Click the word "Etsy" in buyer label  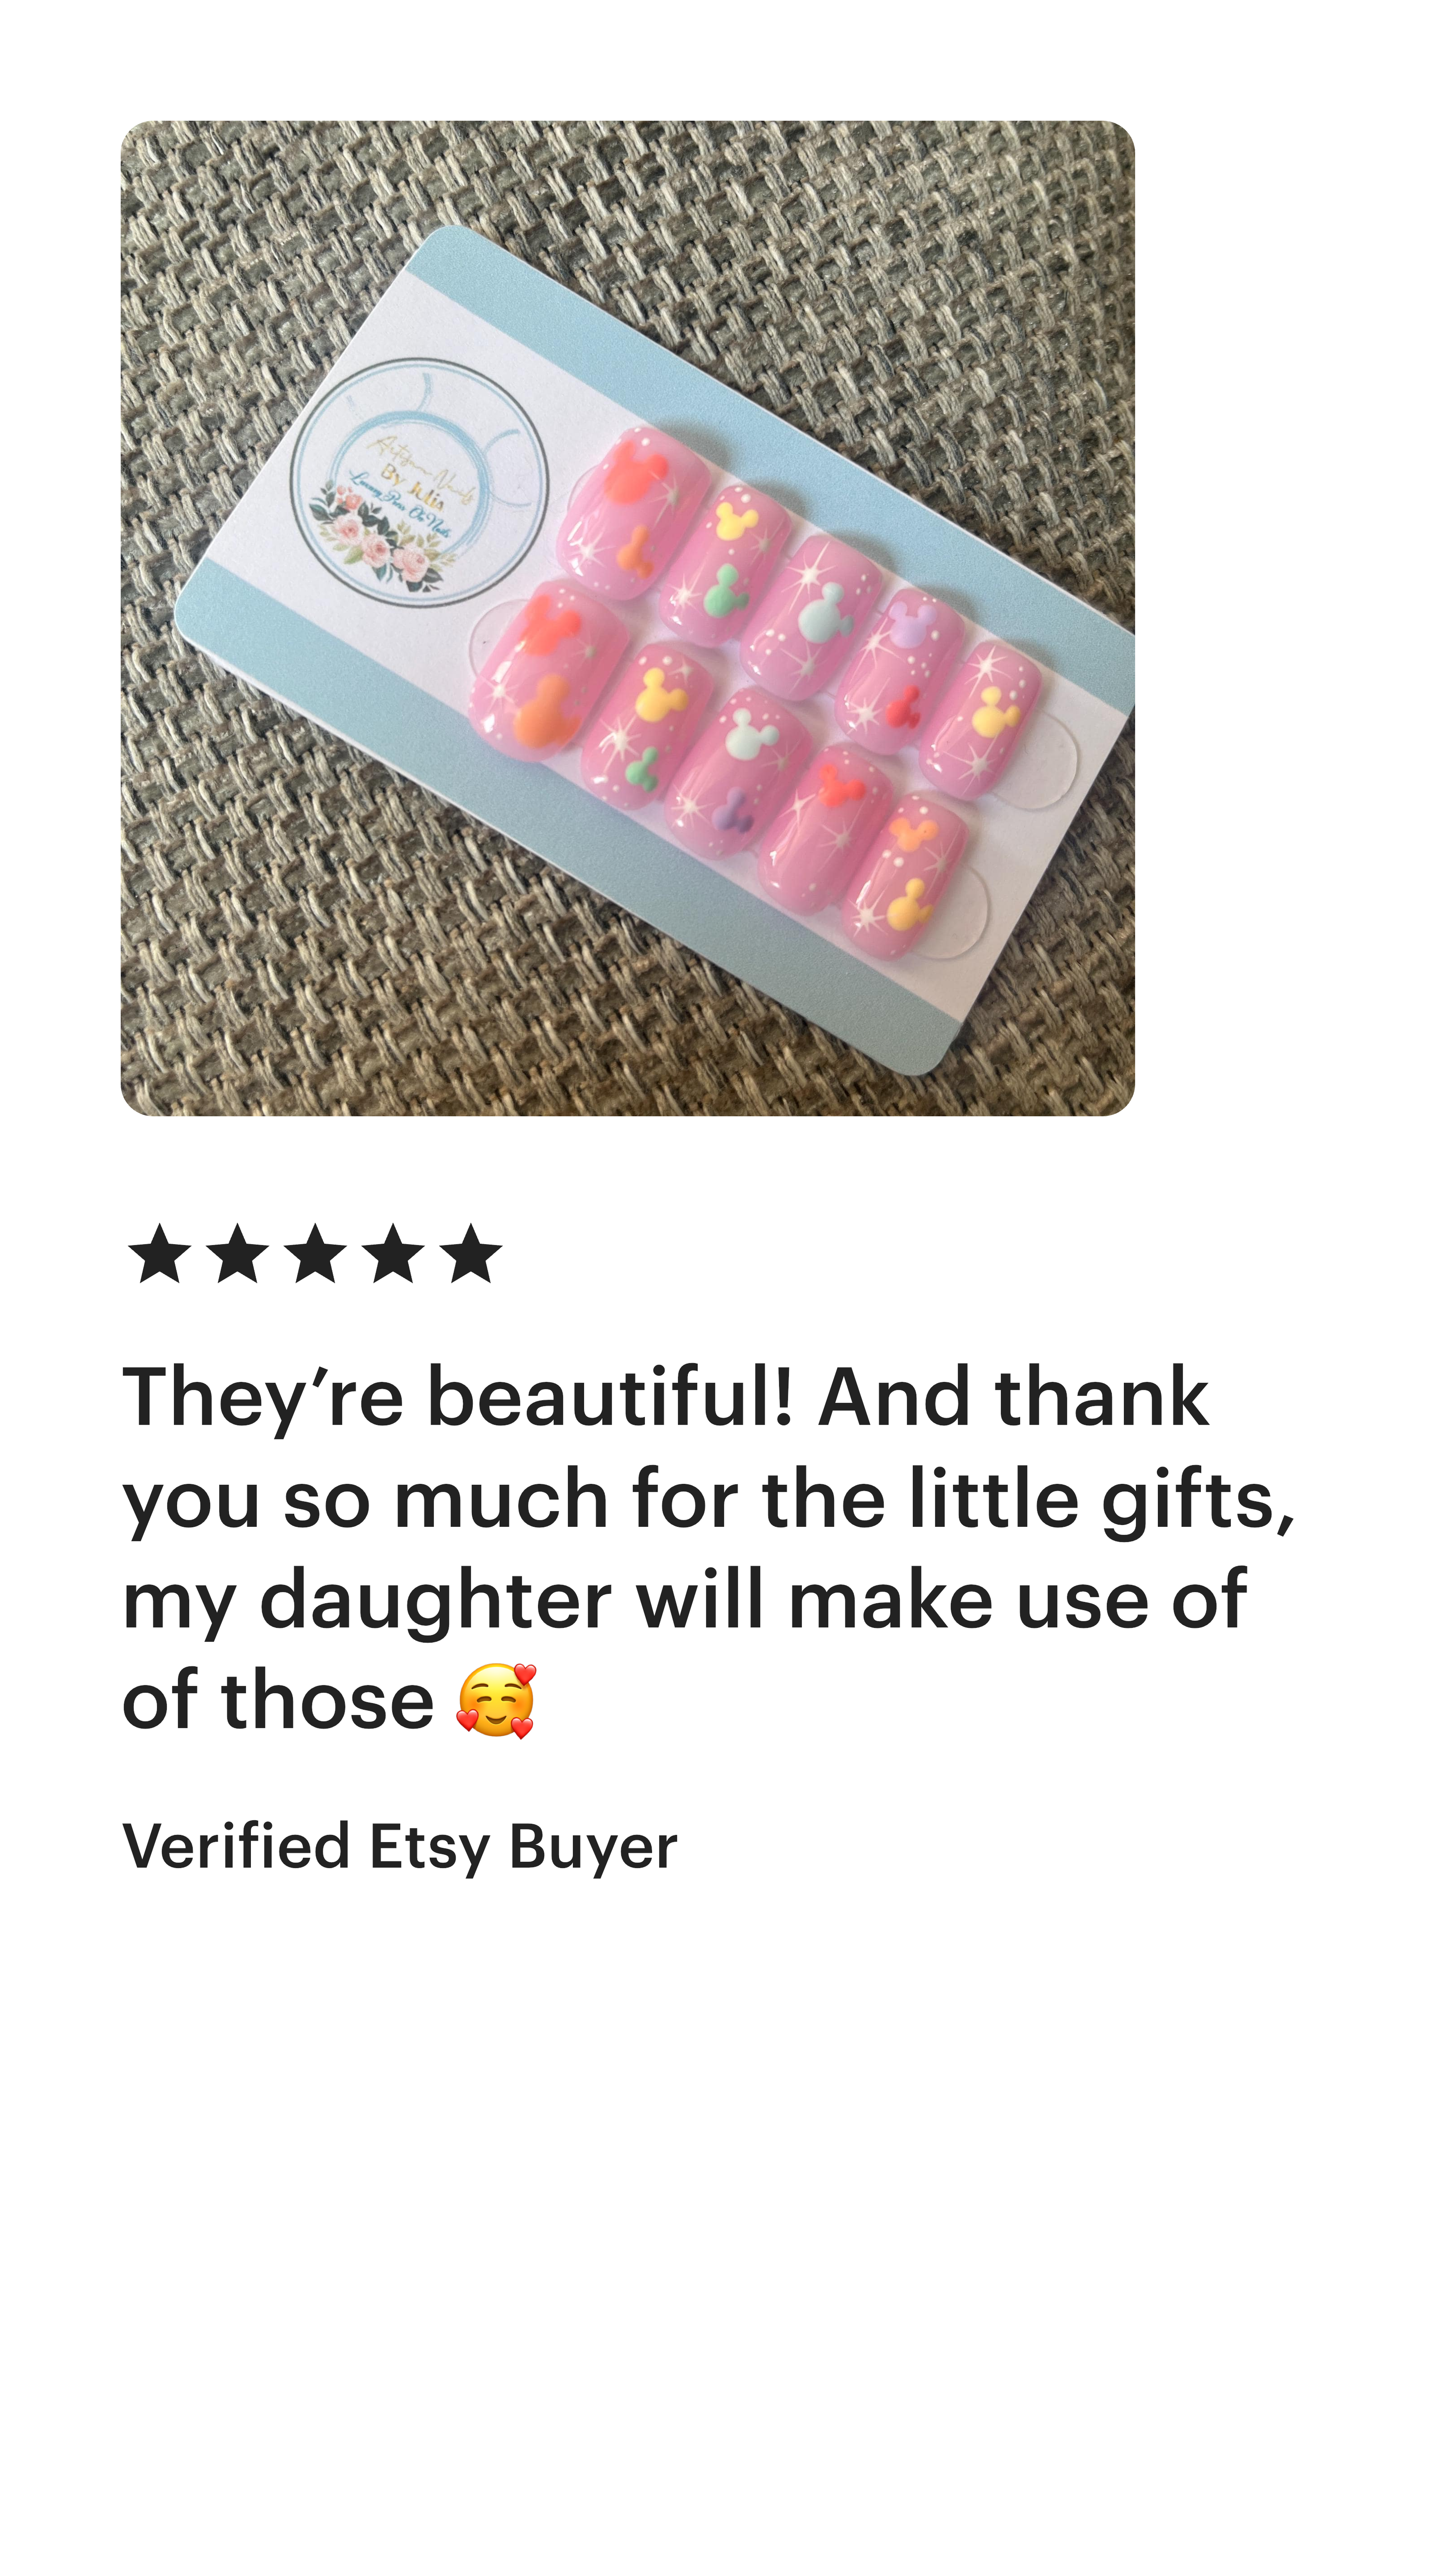click(429, 1847)
